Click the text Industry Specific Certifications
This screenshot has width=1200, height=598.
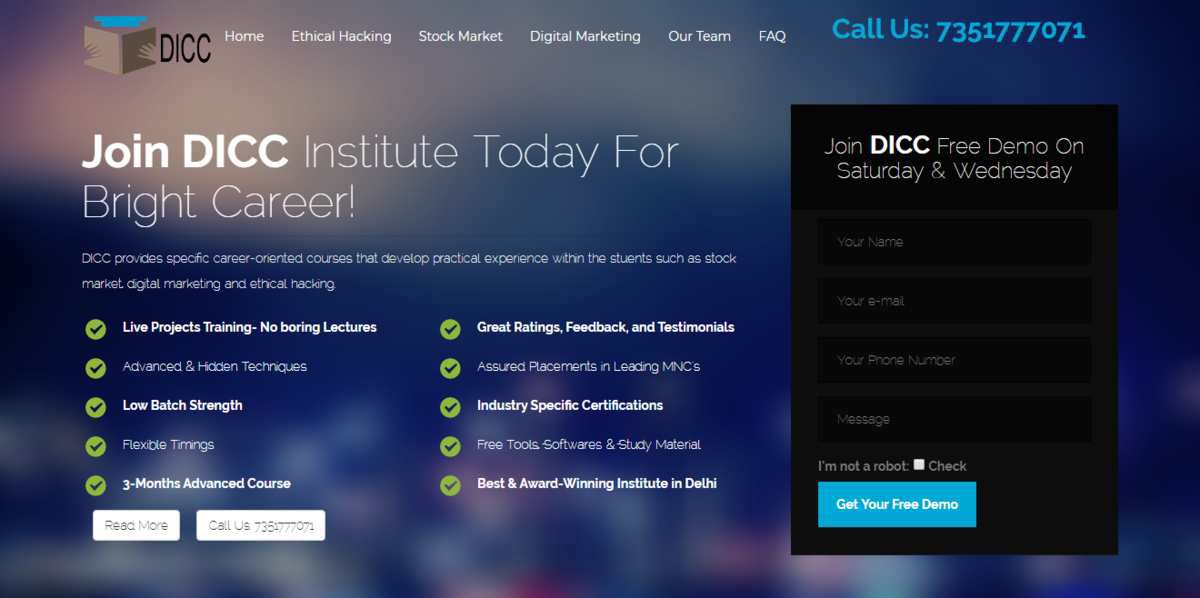(x=570, y=405)
